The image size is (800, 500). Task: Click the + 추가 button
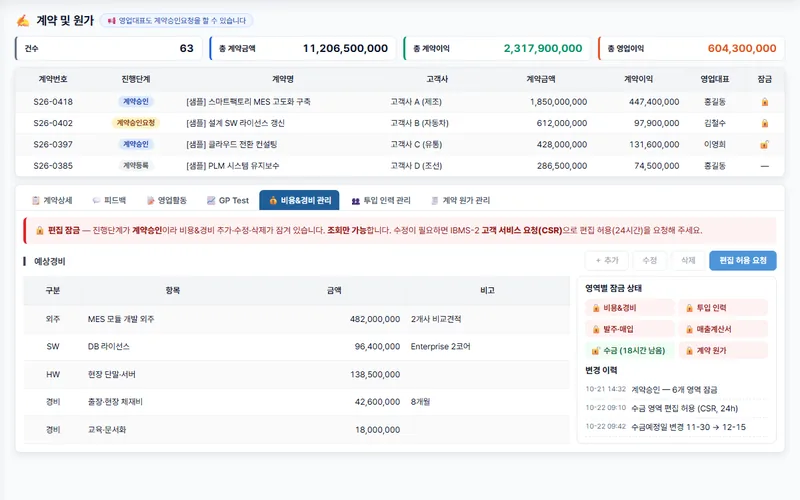coord(607,260)
